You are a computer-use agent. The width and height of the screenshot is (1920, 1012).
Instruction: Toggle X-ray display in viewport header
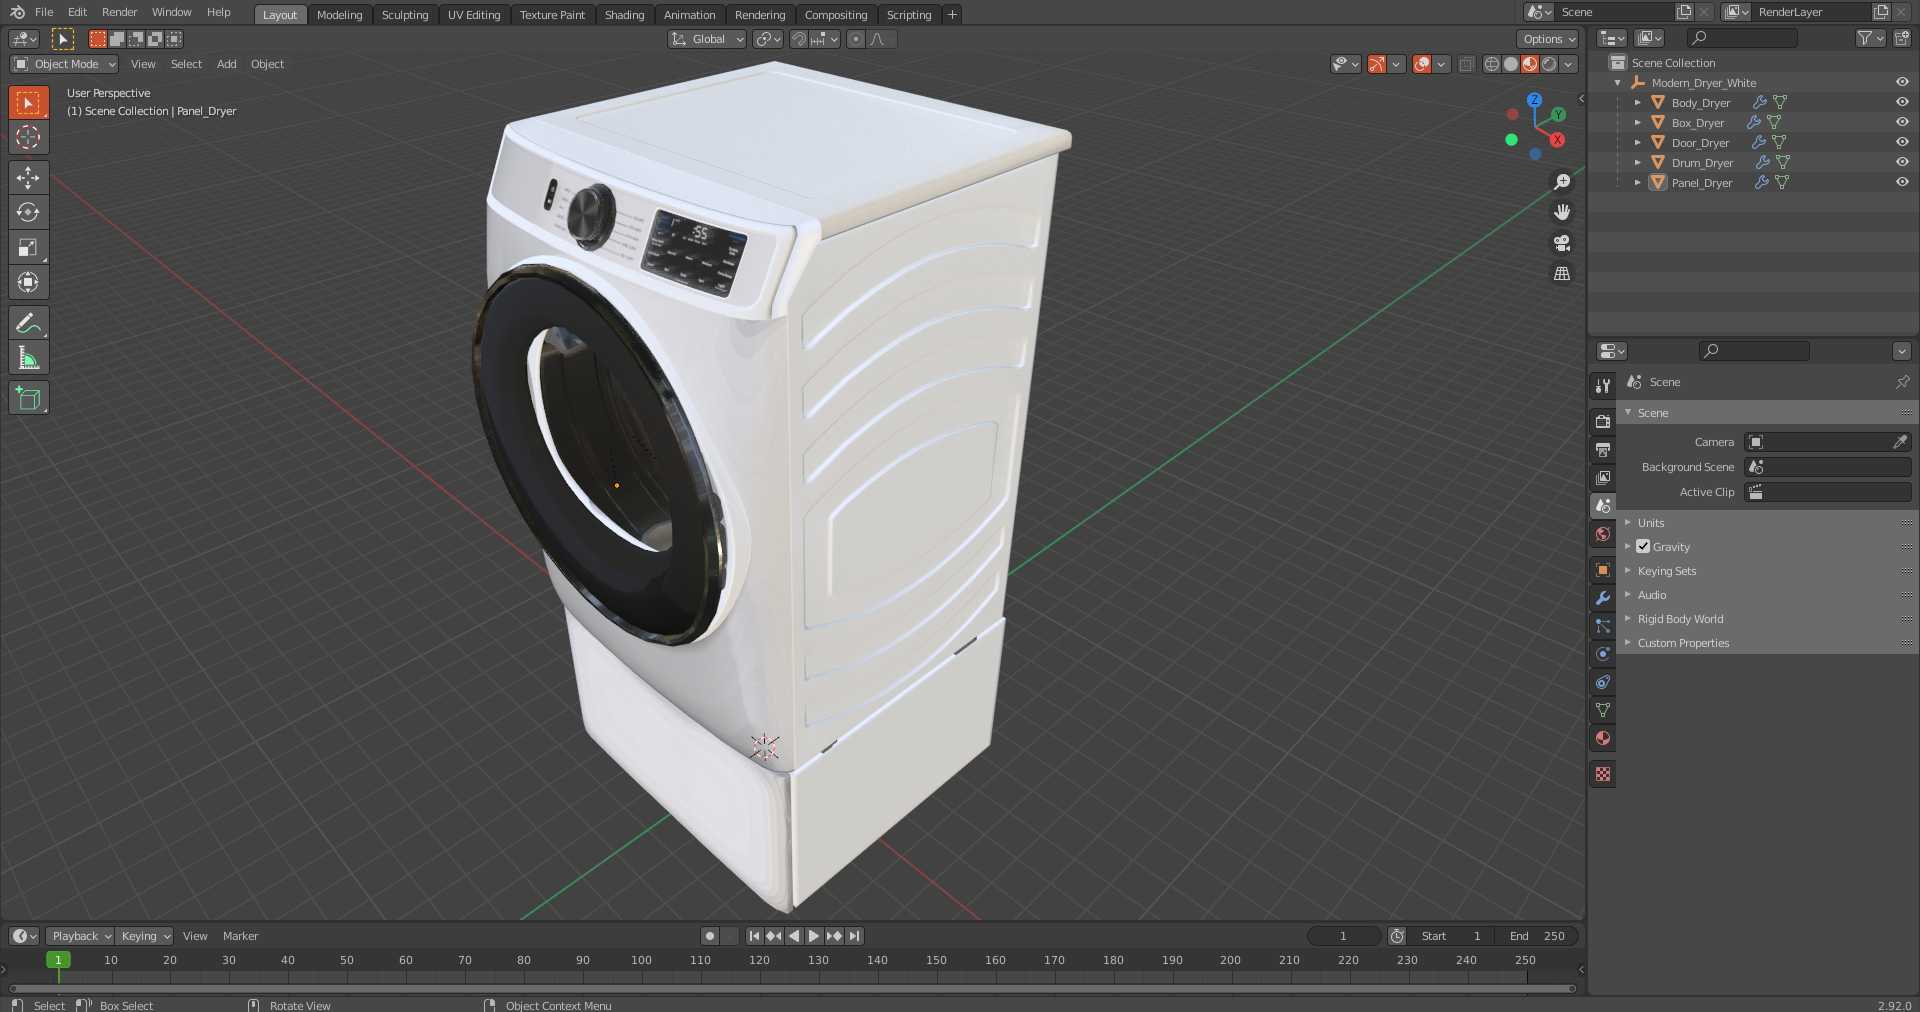[1466, 64]
